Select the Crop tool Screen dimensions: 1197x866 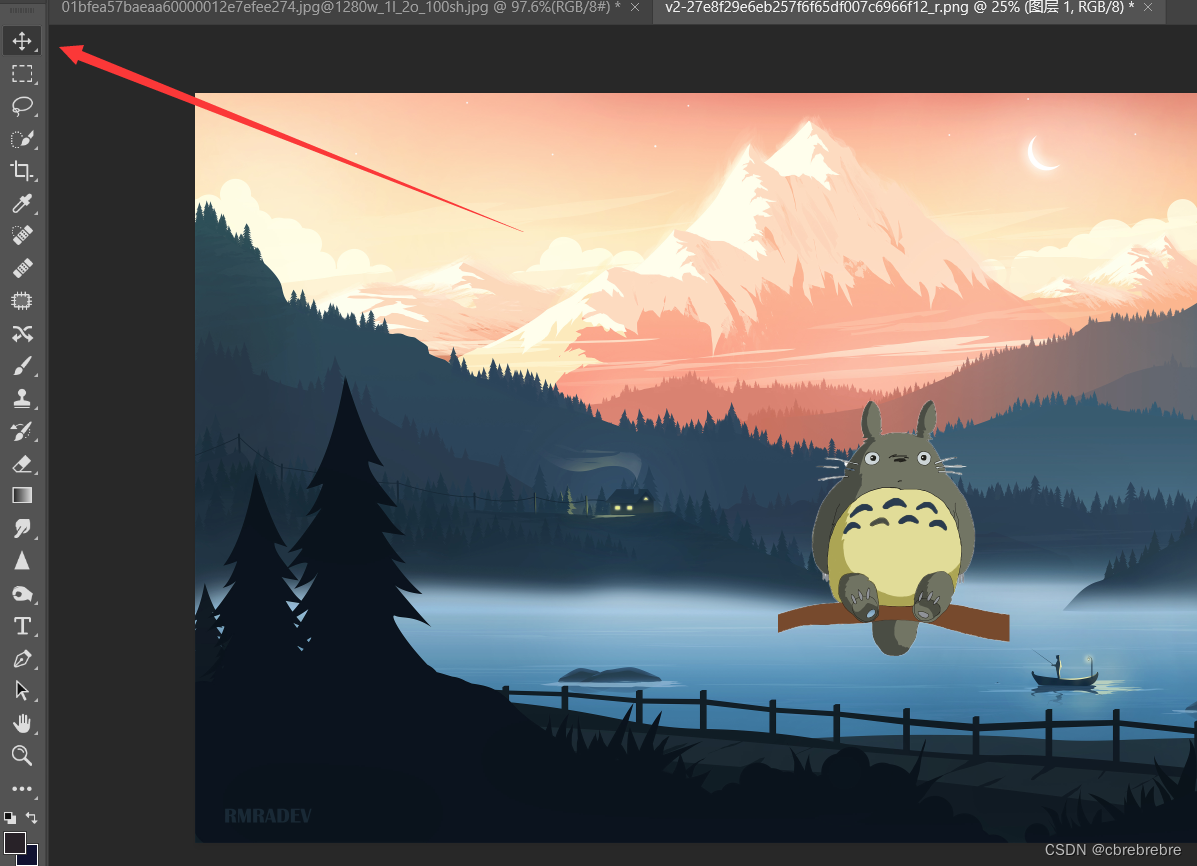[x=22, y=171]
